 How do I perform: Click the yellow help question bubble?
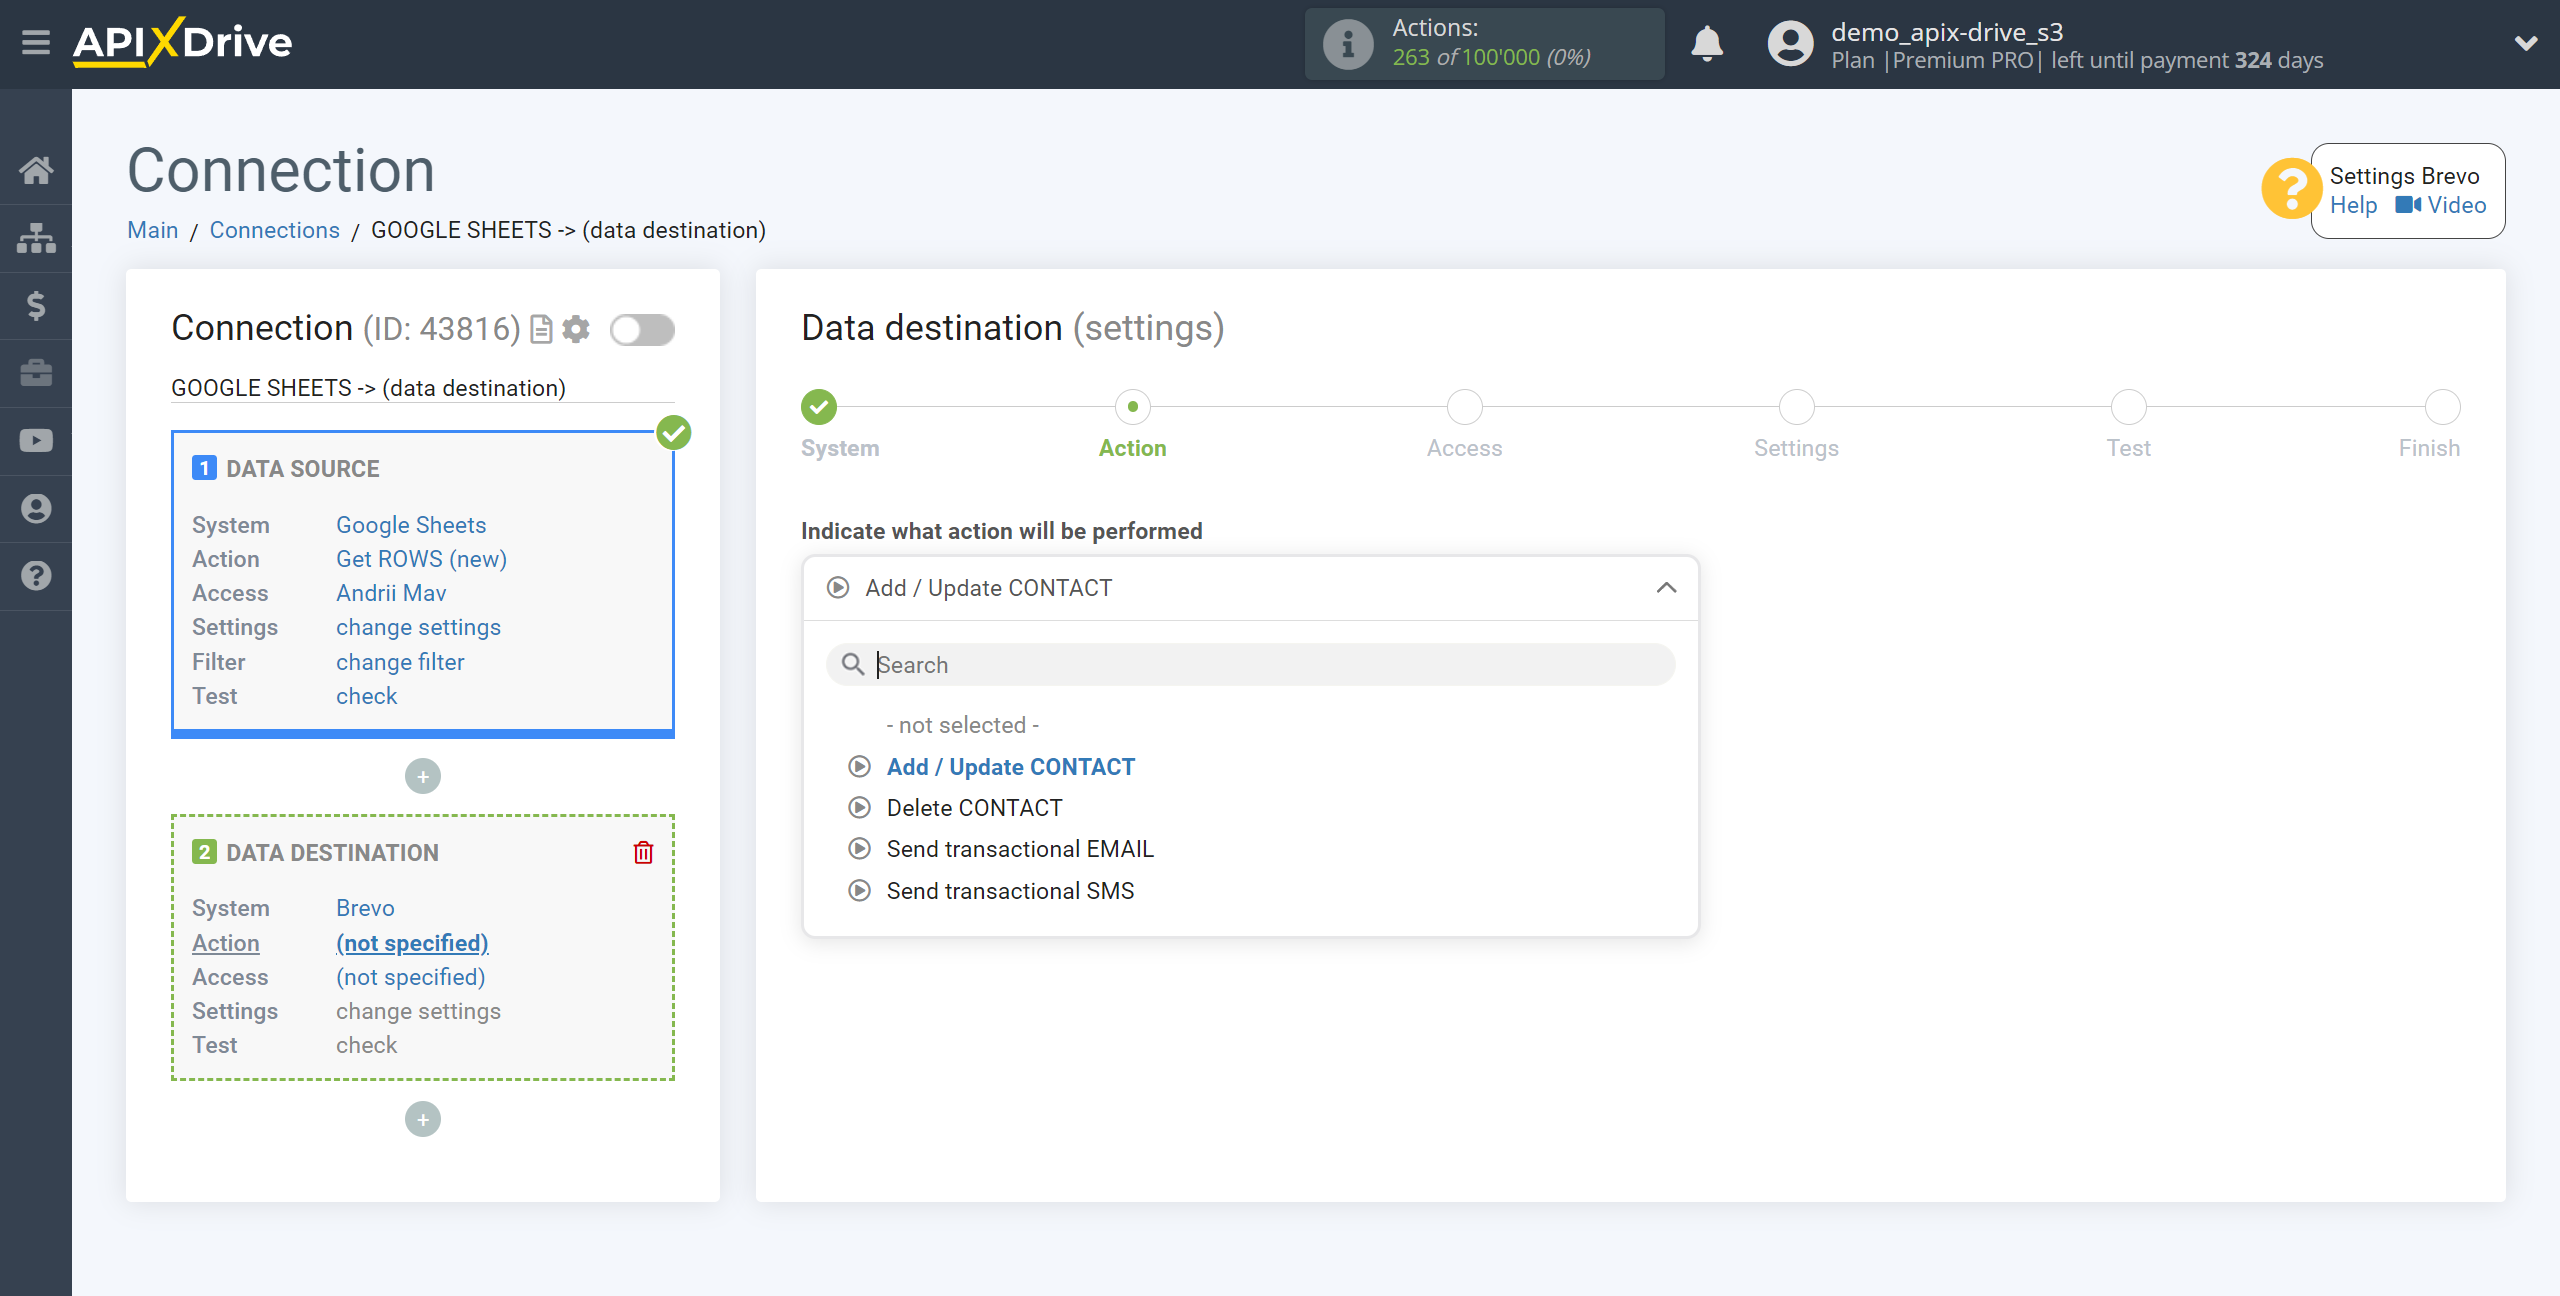coord(2291,188)
